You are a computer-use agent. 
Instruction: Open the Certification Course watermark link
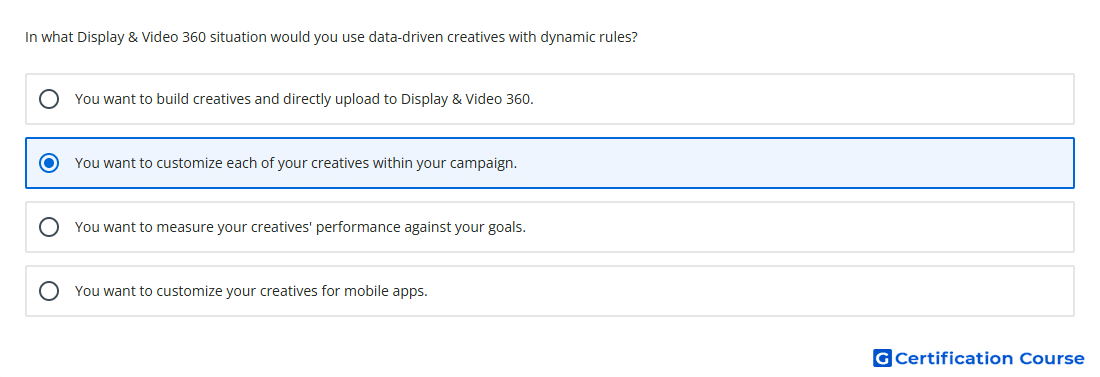point(979,358)
